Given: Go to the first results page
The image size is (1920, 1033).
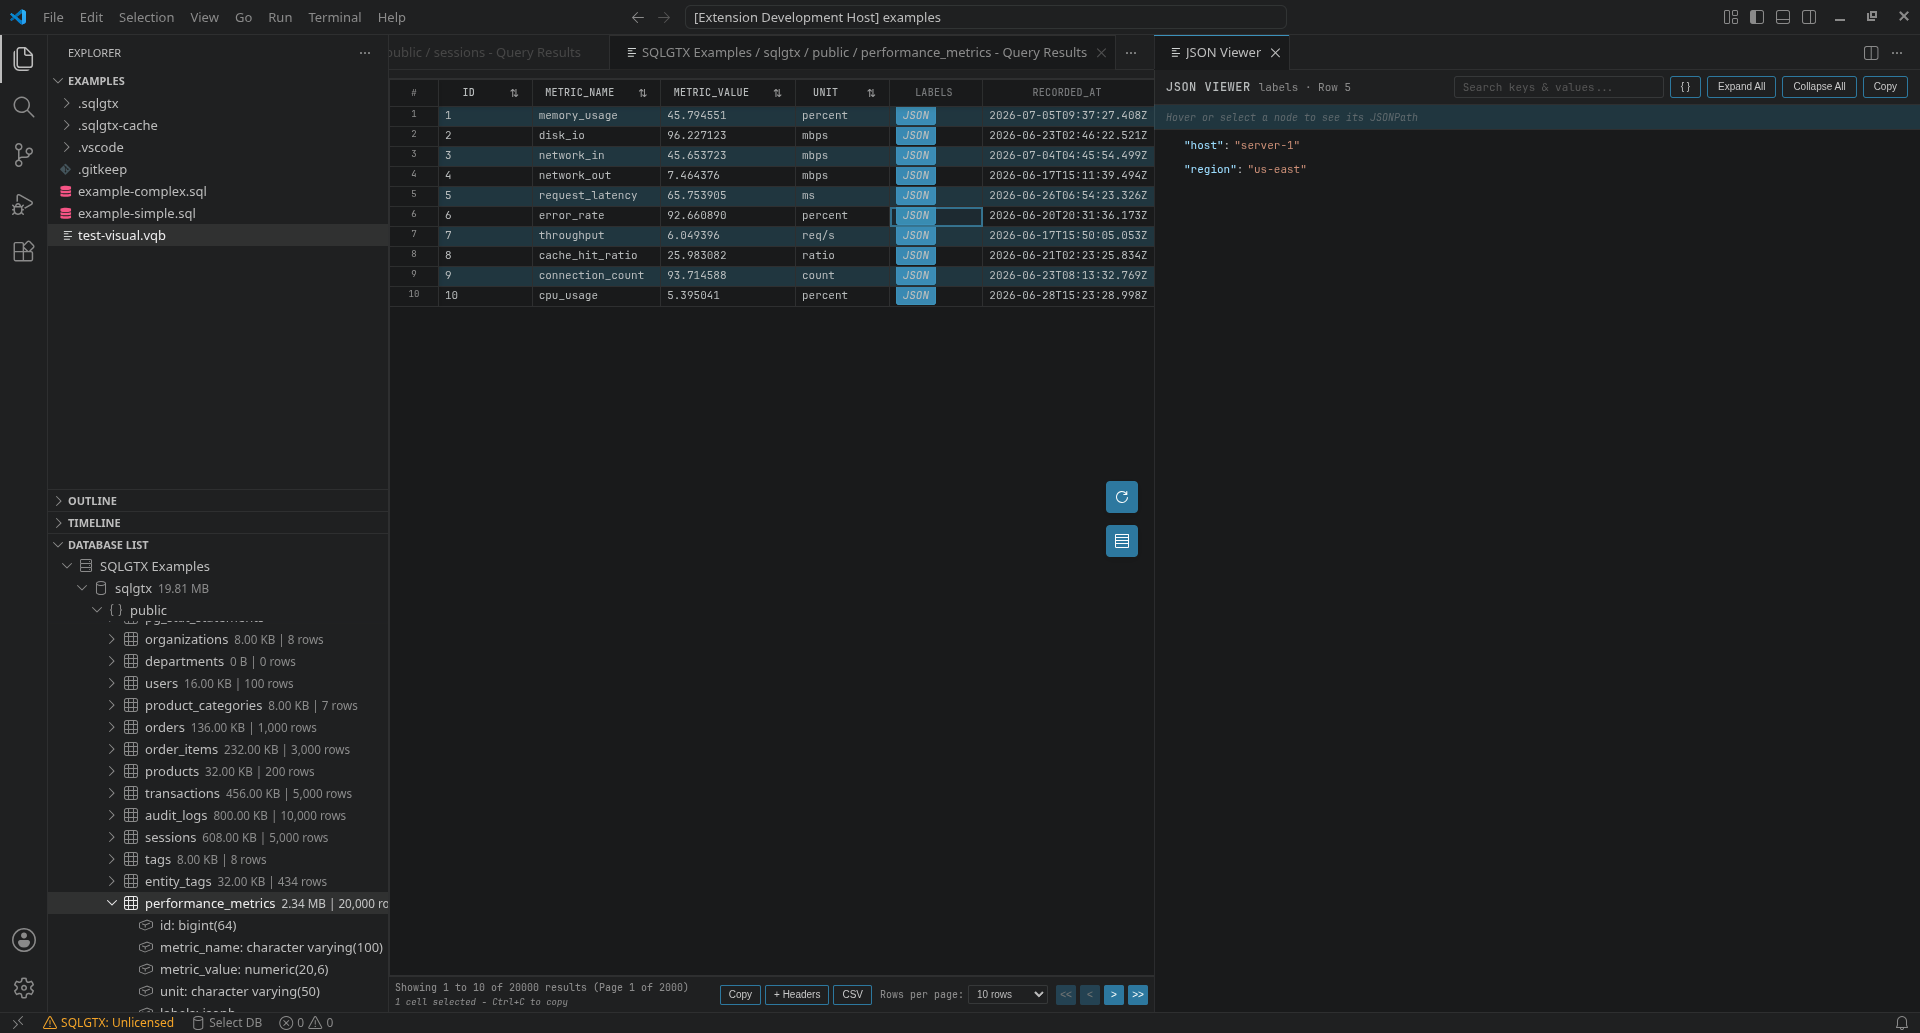Looking at the screenshot, I should 1066,995.
